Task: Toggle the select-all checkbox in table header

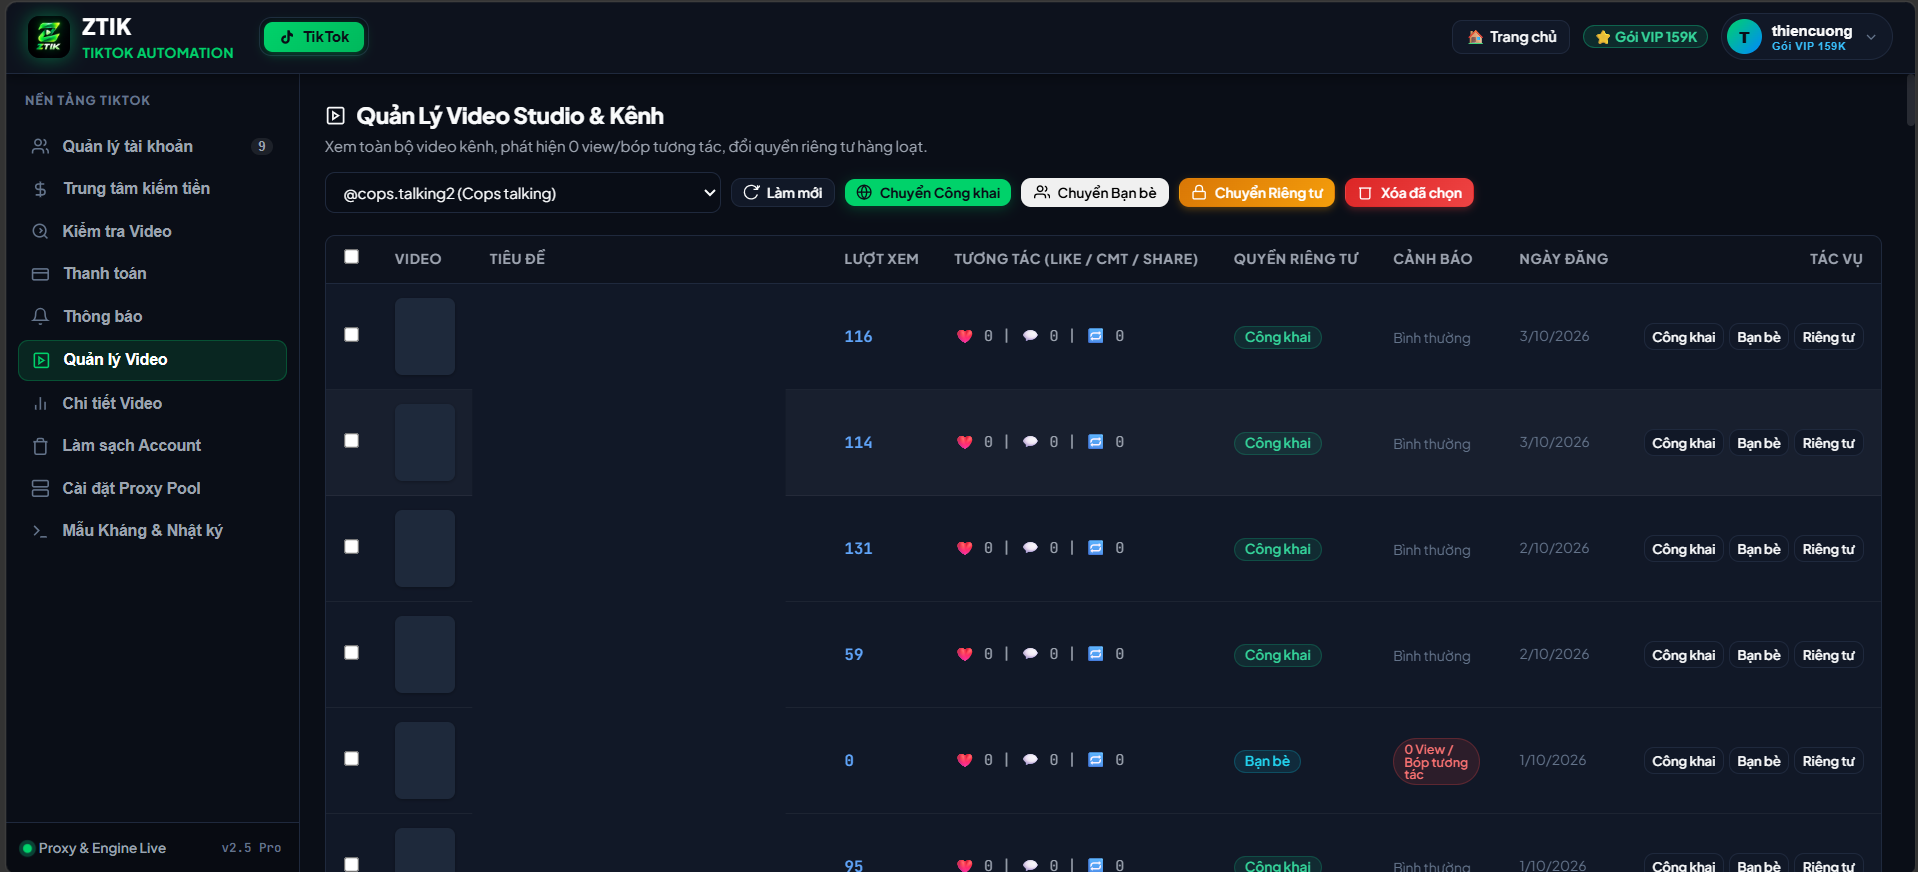Action: [351, 257]
